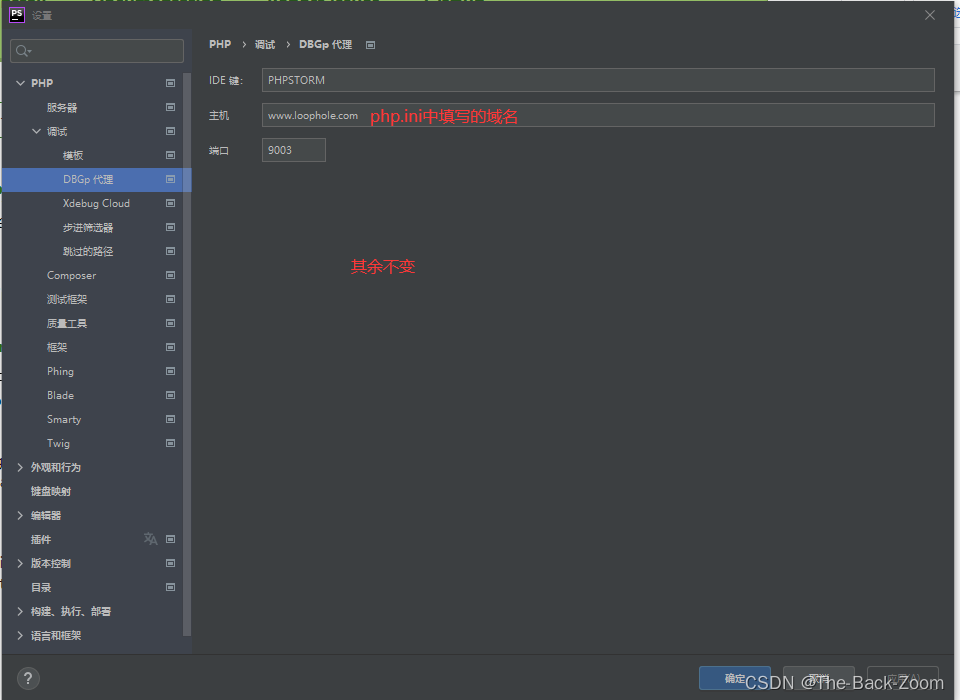Click the project icon beside 步进筛选器 row
This screenshot has height=700, width=960.
click(170, 227)
